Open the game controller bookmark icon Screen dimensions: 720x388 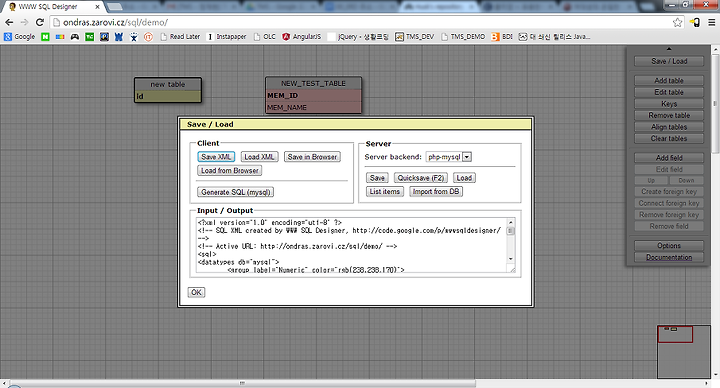tap(75, 37)
